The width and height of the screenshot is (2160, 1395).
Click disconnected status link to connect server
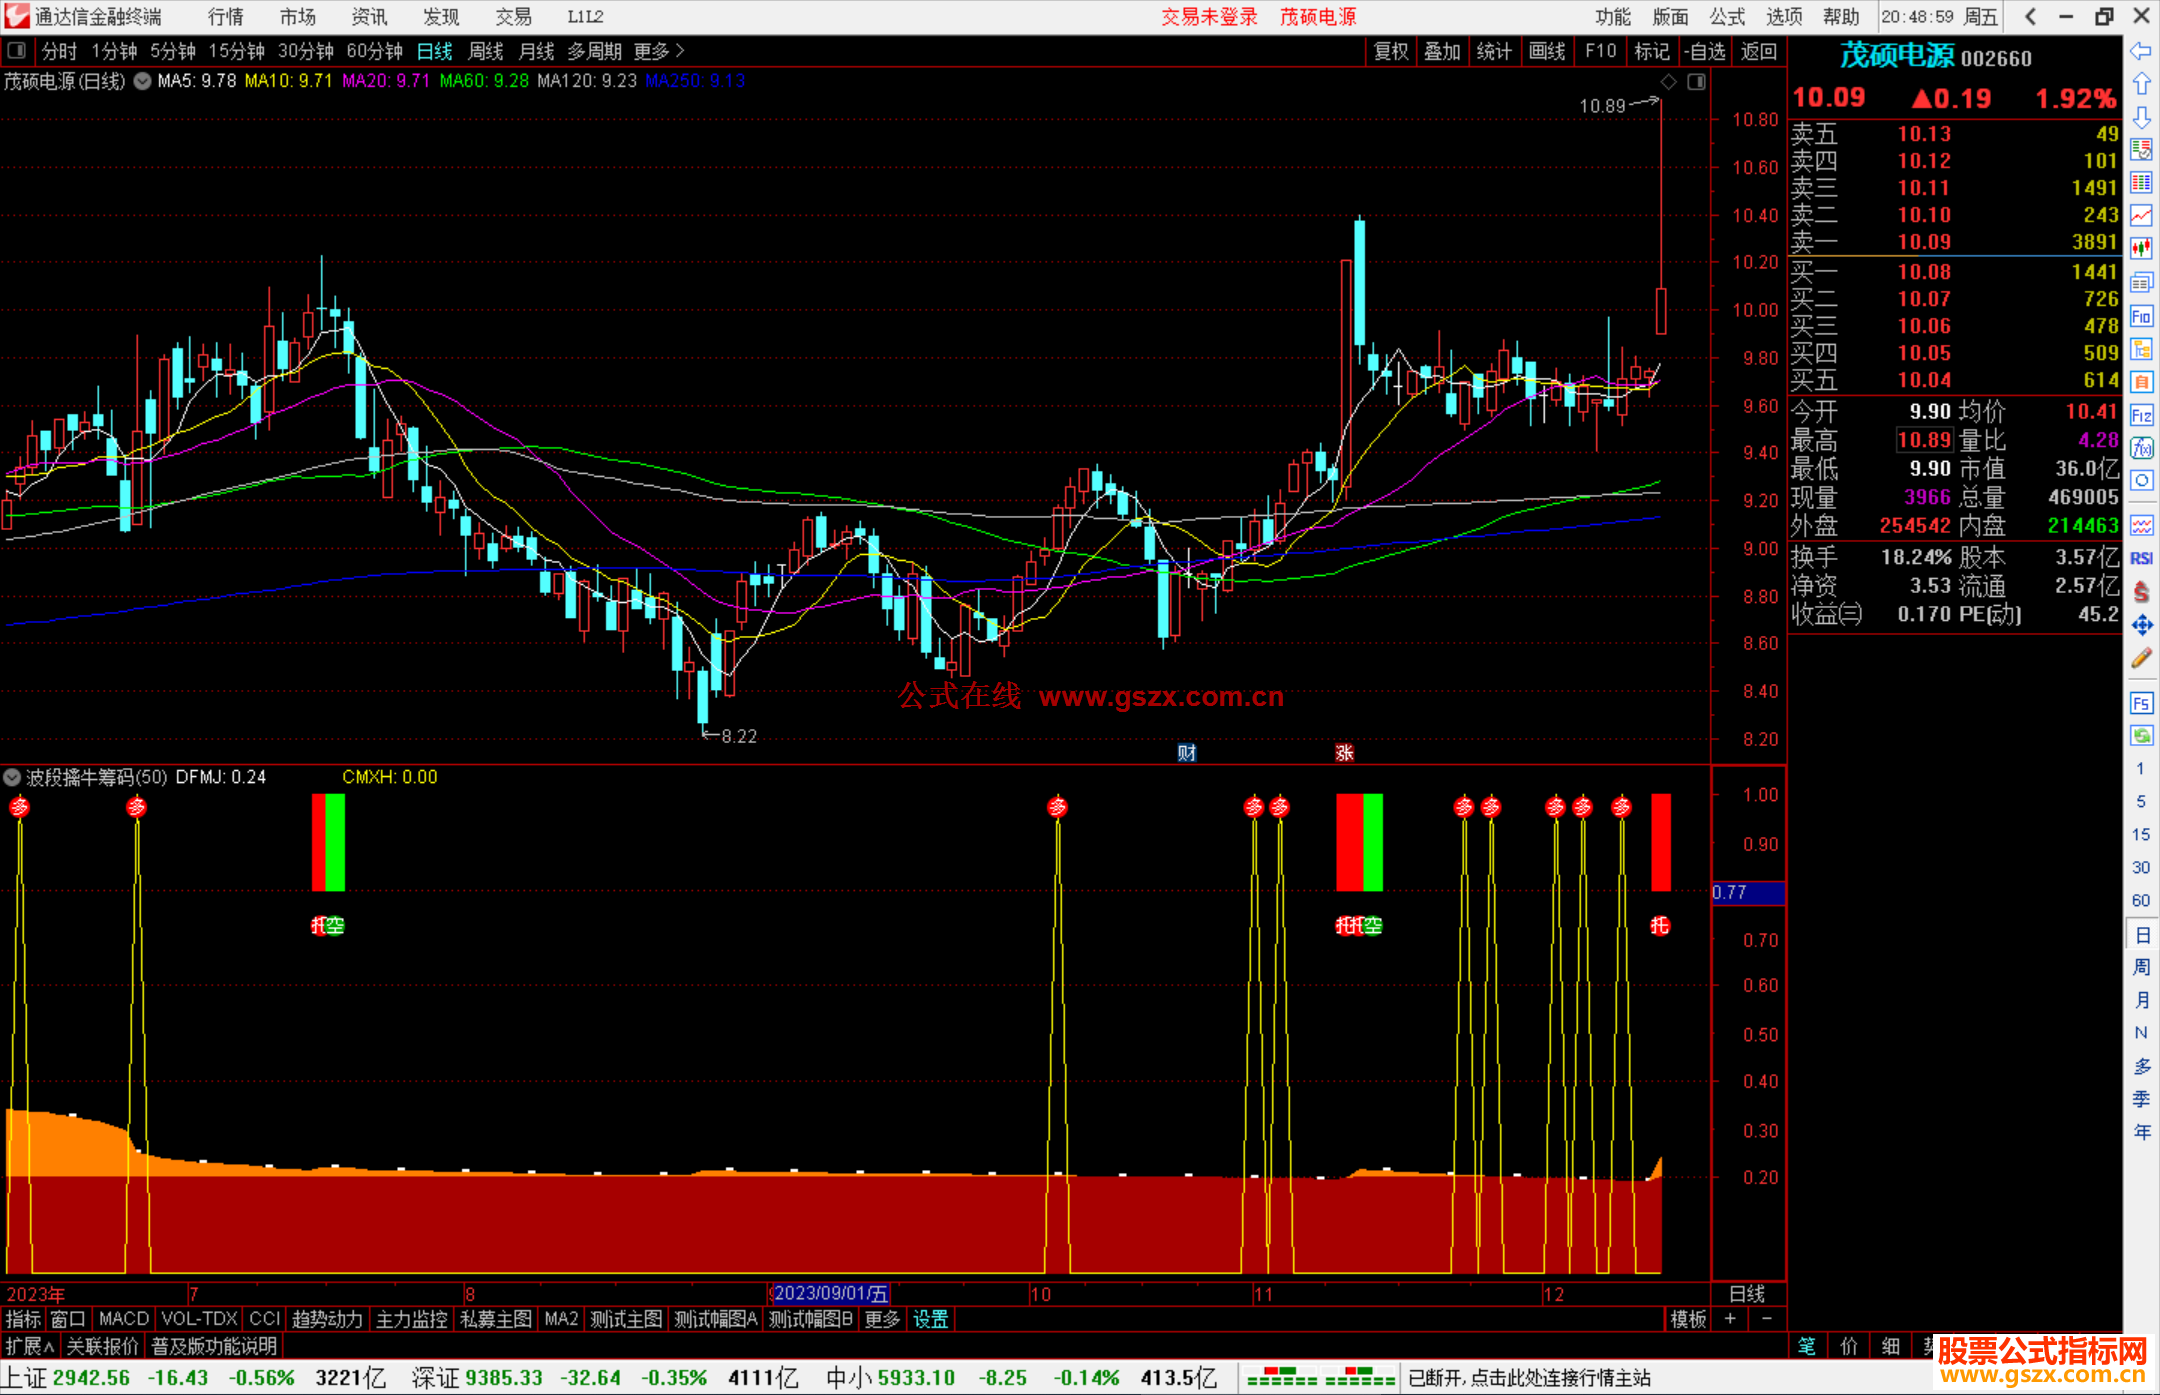coord(1529,1378)
